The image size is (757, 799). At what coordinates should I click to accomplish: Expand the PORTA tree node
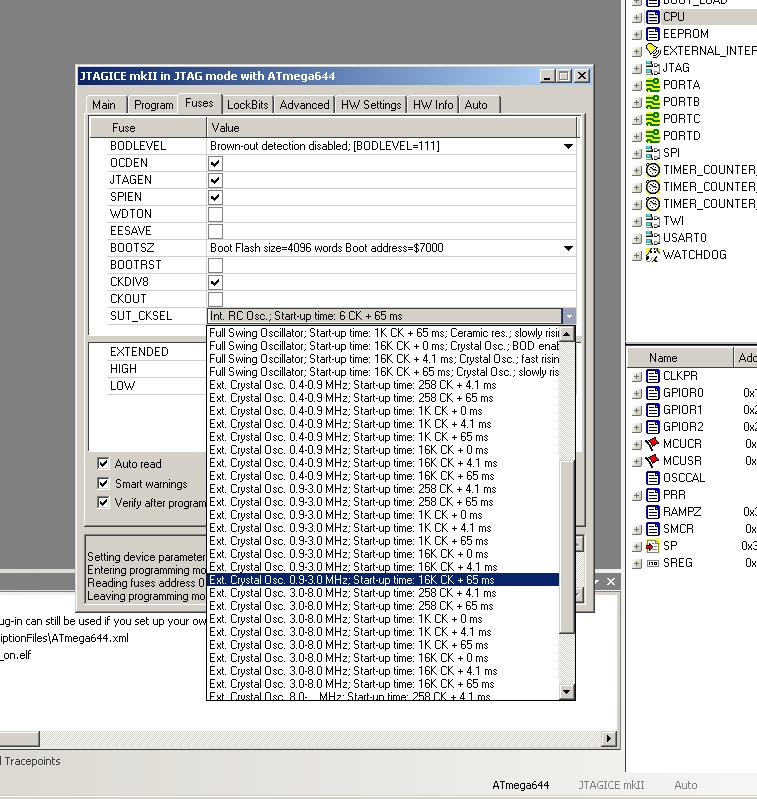(637, 86)
